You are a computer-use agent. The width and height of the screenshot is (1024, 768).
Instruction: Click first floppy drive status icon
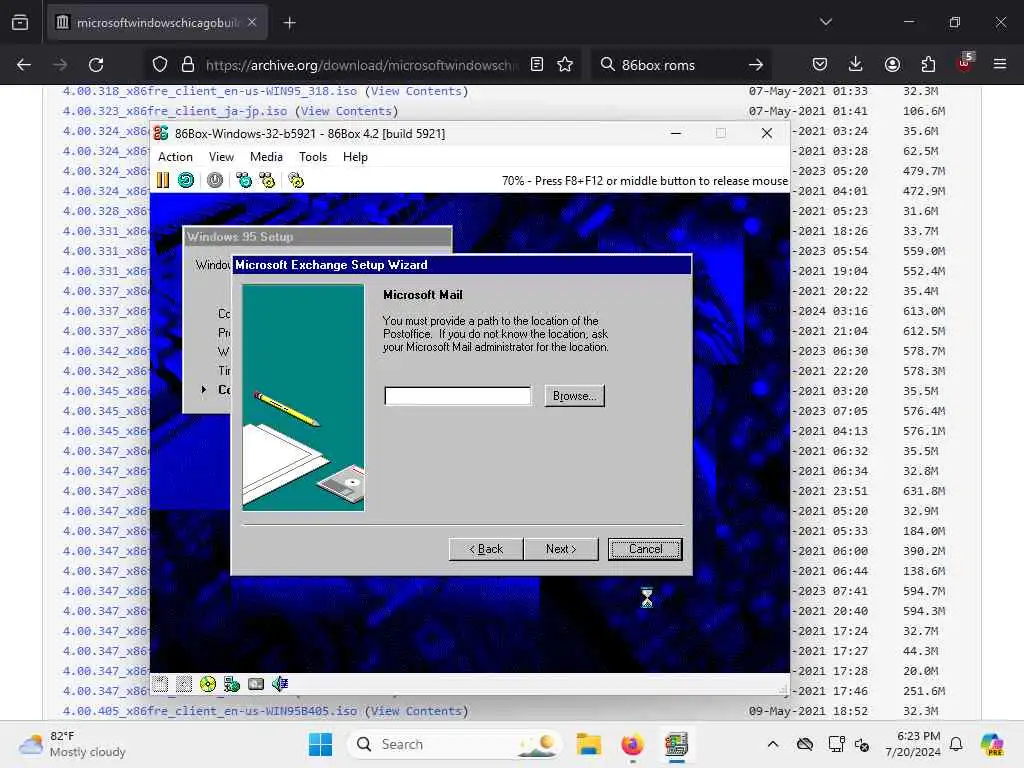point(160,684)
